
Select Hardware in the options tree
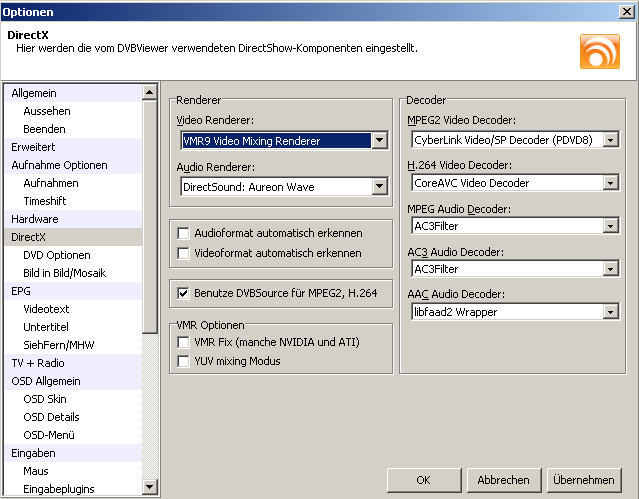pos(35,219)
